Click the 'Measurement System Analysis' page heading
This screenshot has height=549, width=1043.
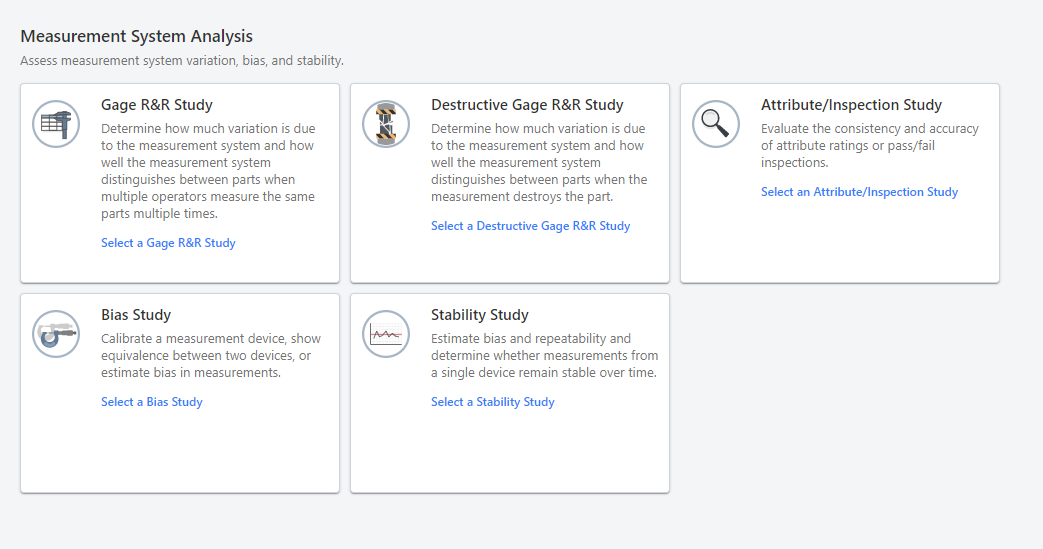[x=136, y=37]
